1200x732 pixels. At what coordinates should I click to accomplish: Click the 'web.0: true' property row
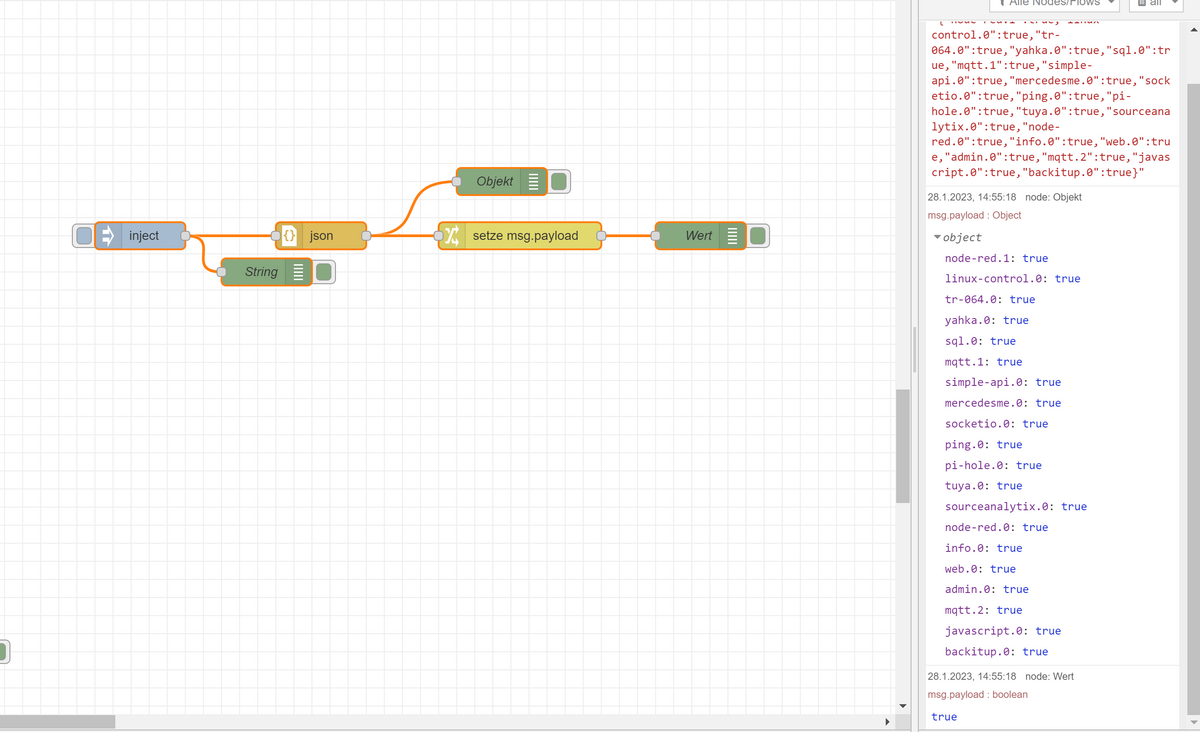(980, 569)
